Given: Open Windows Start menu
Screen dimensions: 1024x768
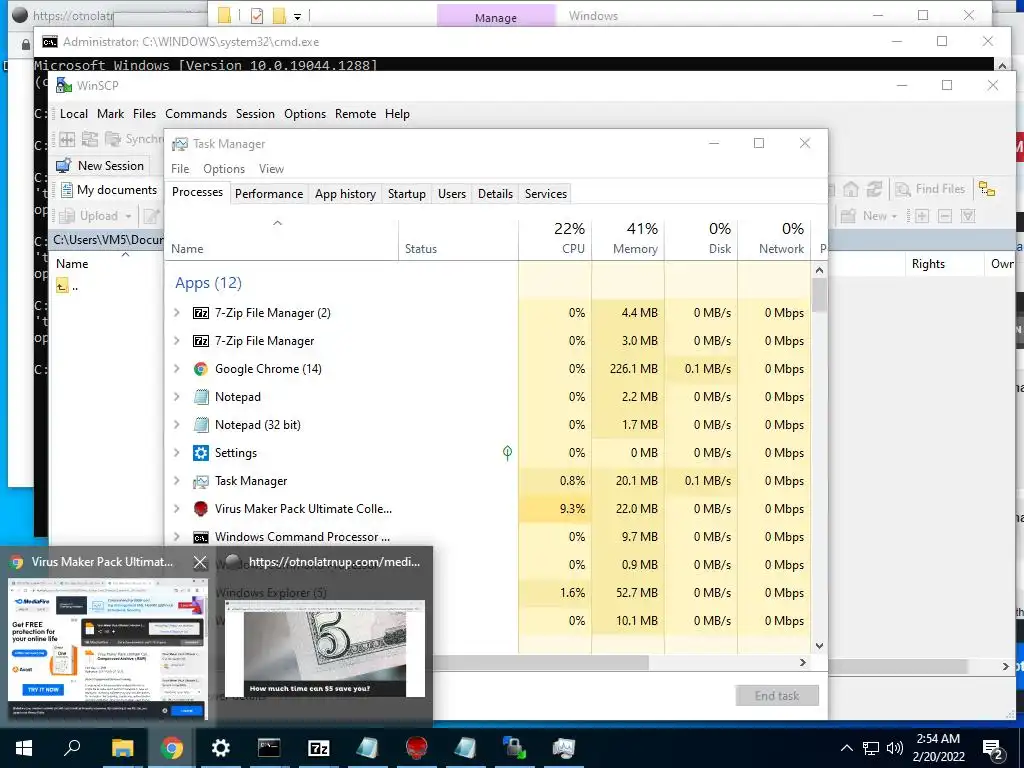Looking at the screenshot, I should coord(24,748).
